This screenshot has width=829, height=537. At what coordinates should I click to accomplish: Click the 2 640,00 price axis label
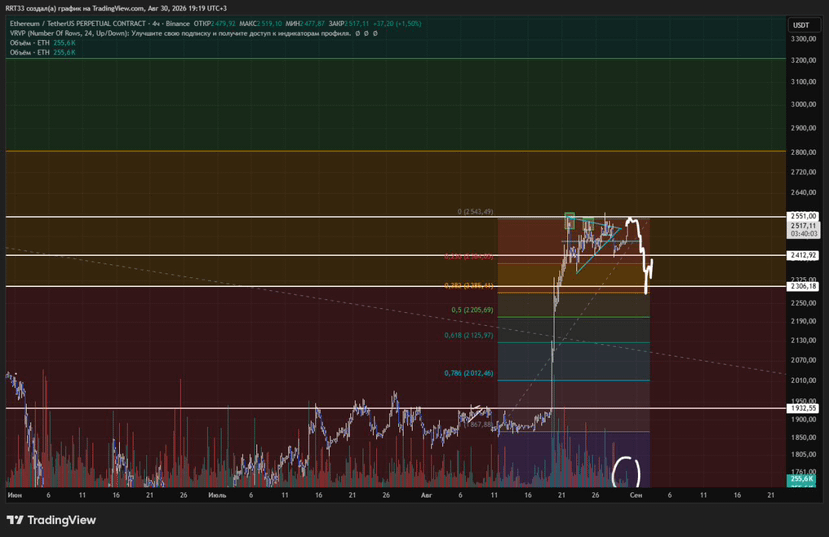click(x=804, y=192)
